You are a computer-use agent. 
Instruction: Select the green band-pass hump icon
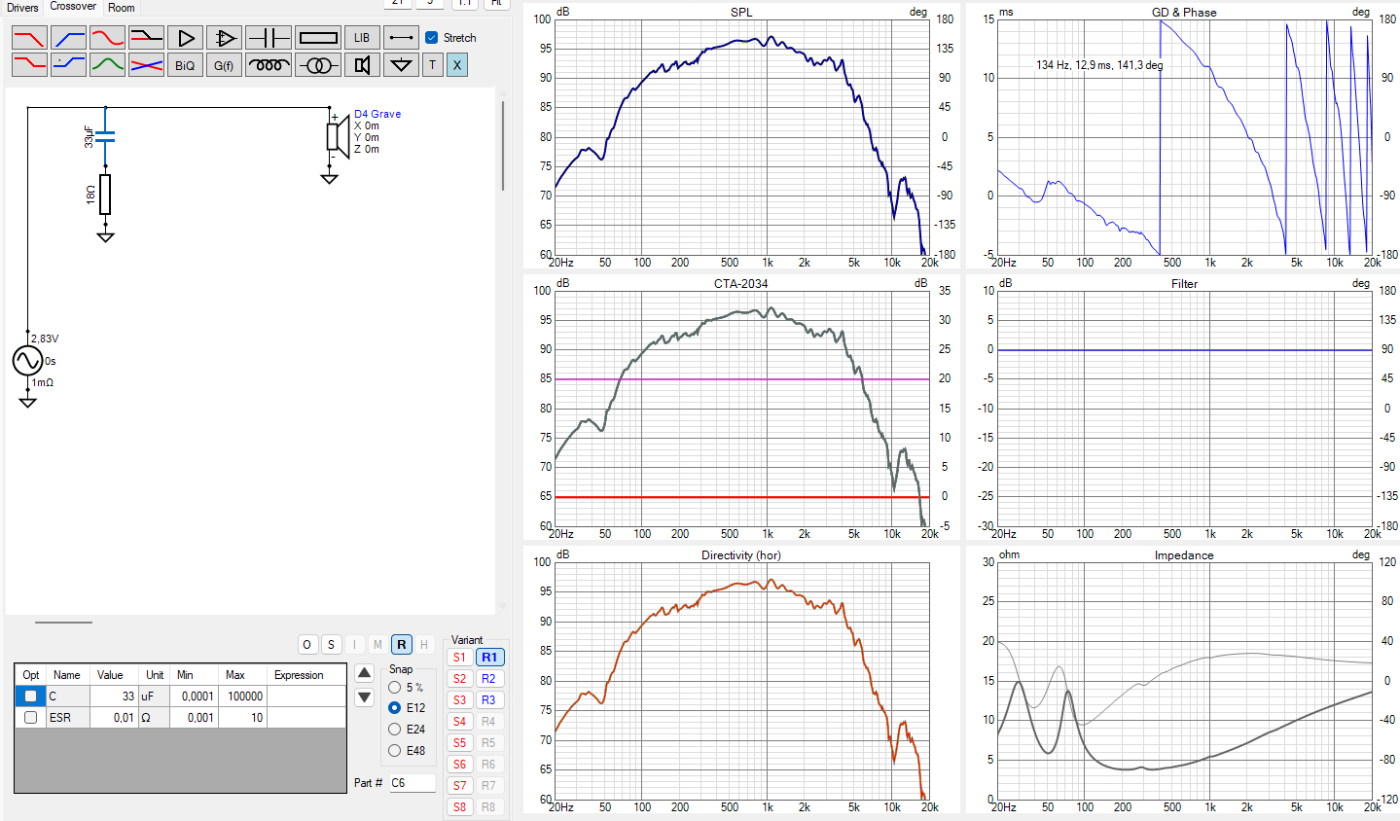(107, 65)
